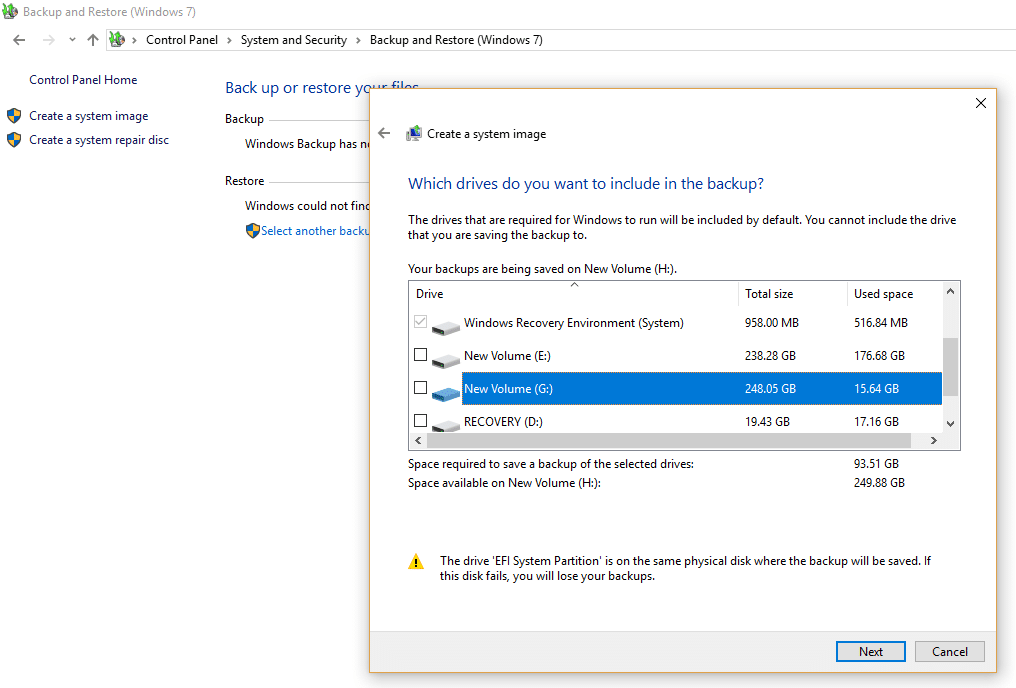Click the browser-style Back navigation arrow
Image resolution: width=1016 pixels, height=688 pixels.
pos(19,40)
